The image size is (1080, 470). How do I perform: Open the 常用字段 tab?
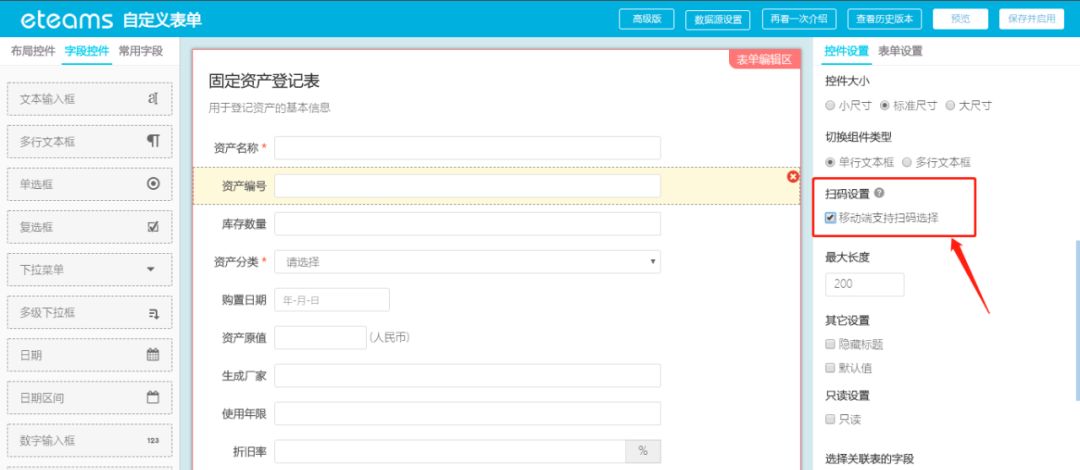click(140, 51)
